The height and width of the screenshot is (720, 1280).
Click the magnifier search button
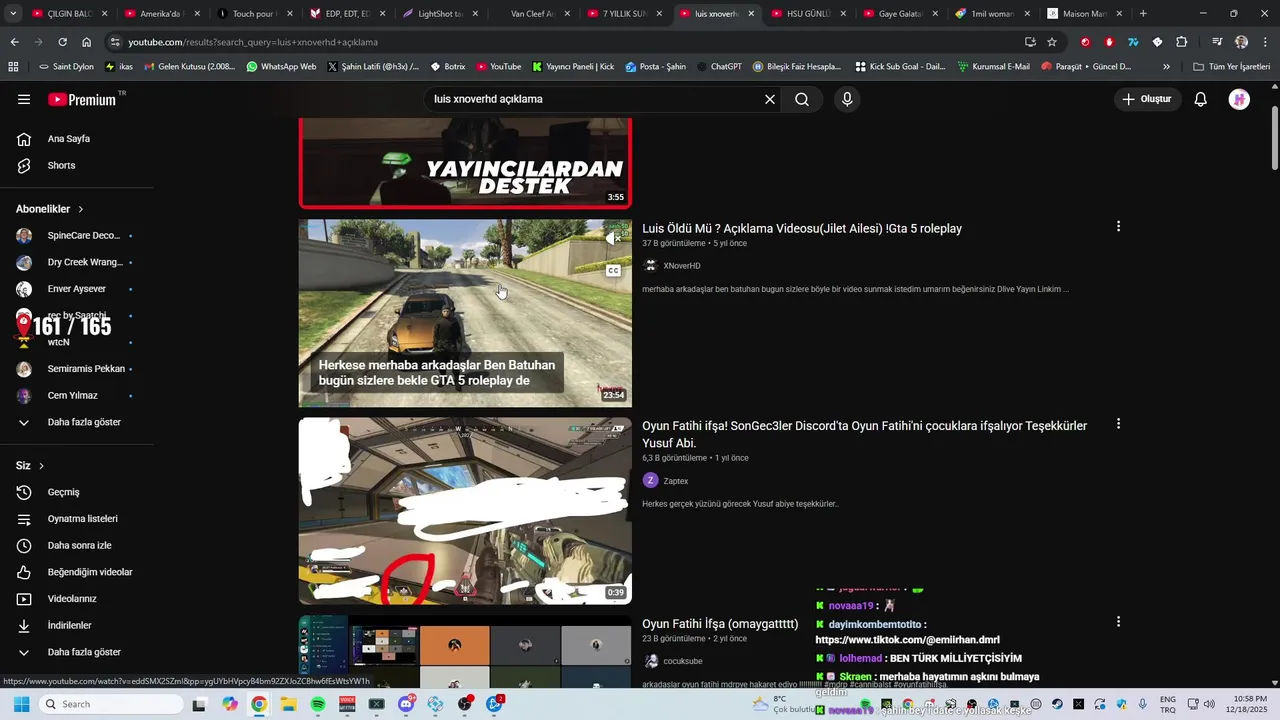pyautogui.click(x=802, y=99)
